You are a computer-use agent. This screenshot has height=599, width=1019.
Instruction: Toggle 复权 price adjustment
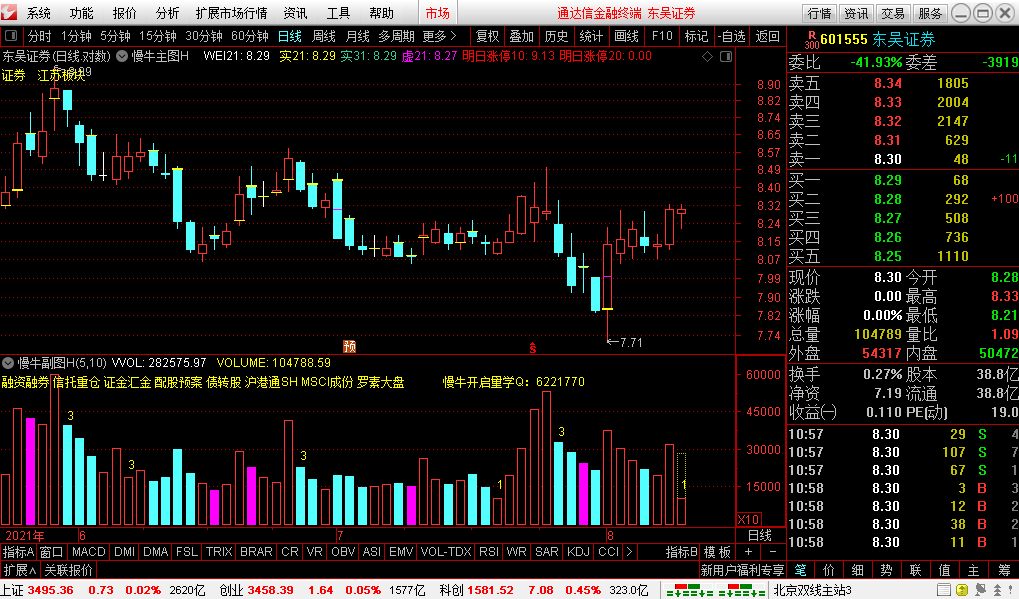tap(487, 36)
